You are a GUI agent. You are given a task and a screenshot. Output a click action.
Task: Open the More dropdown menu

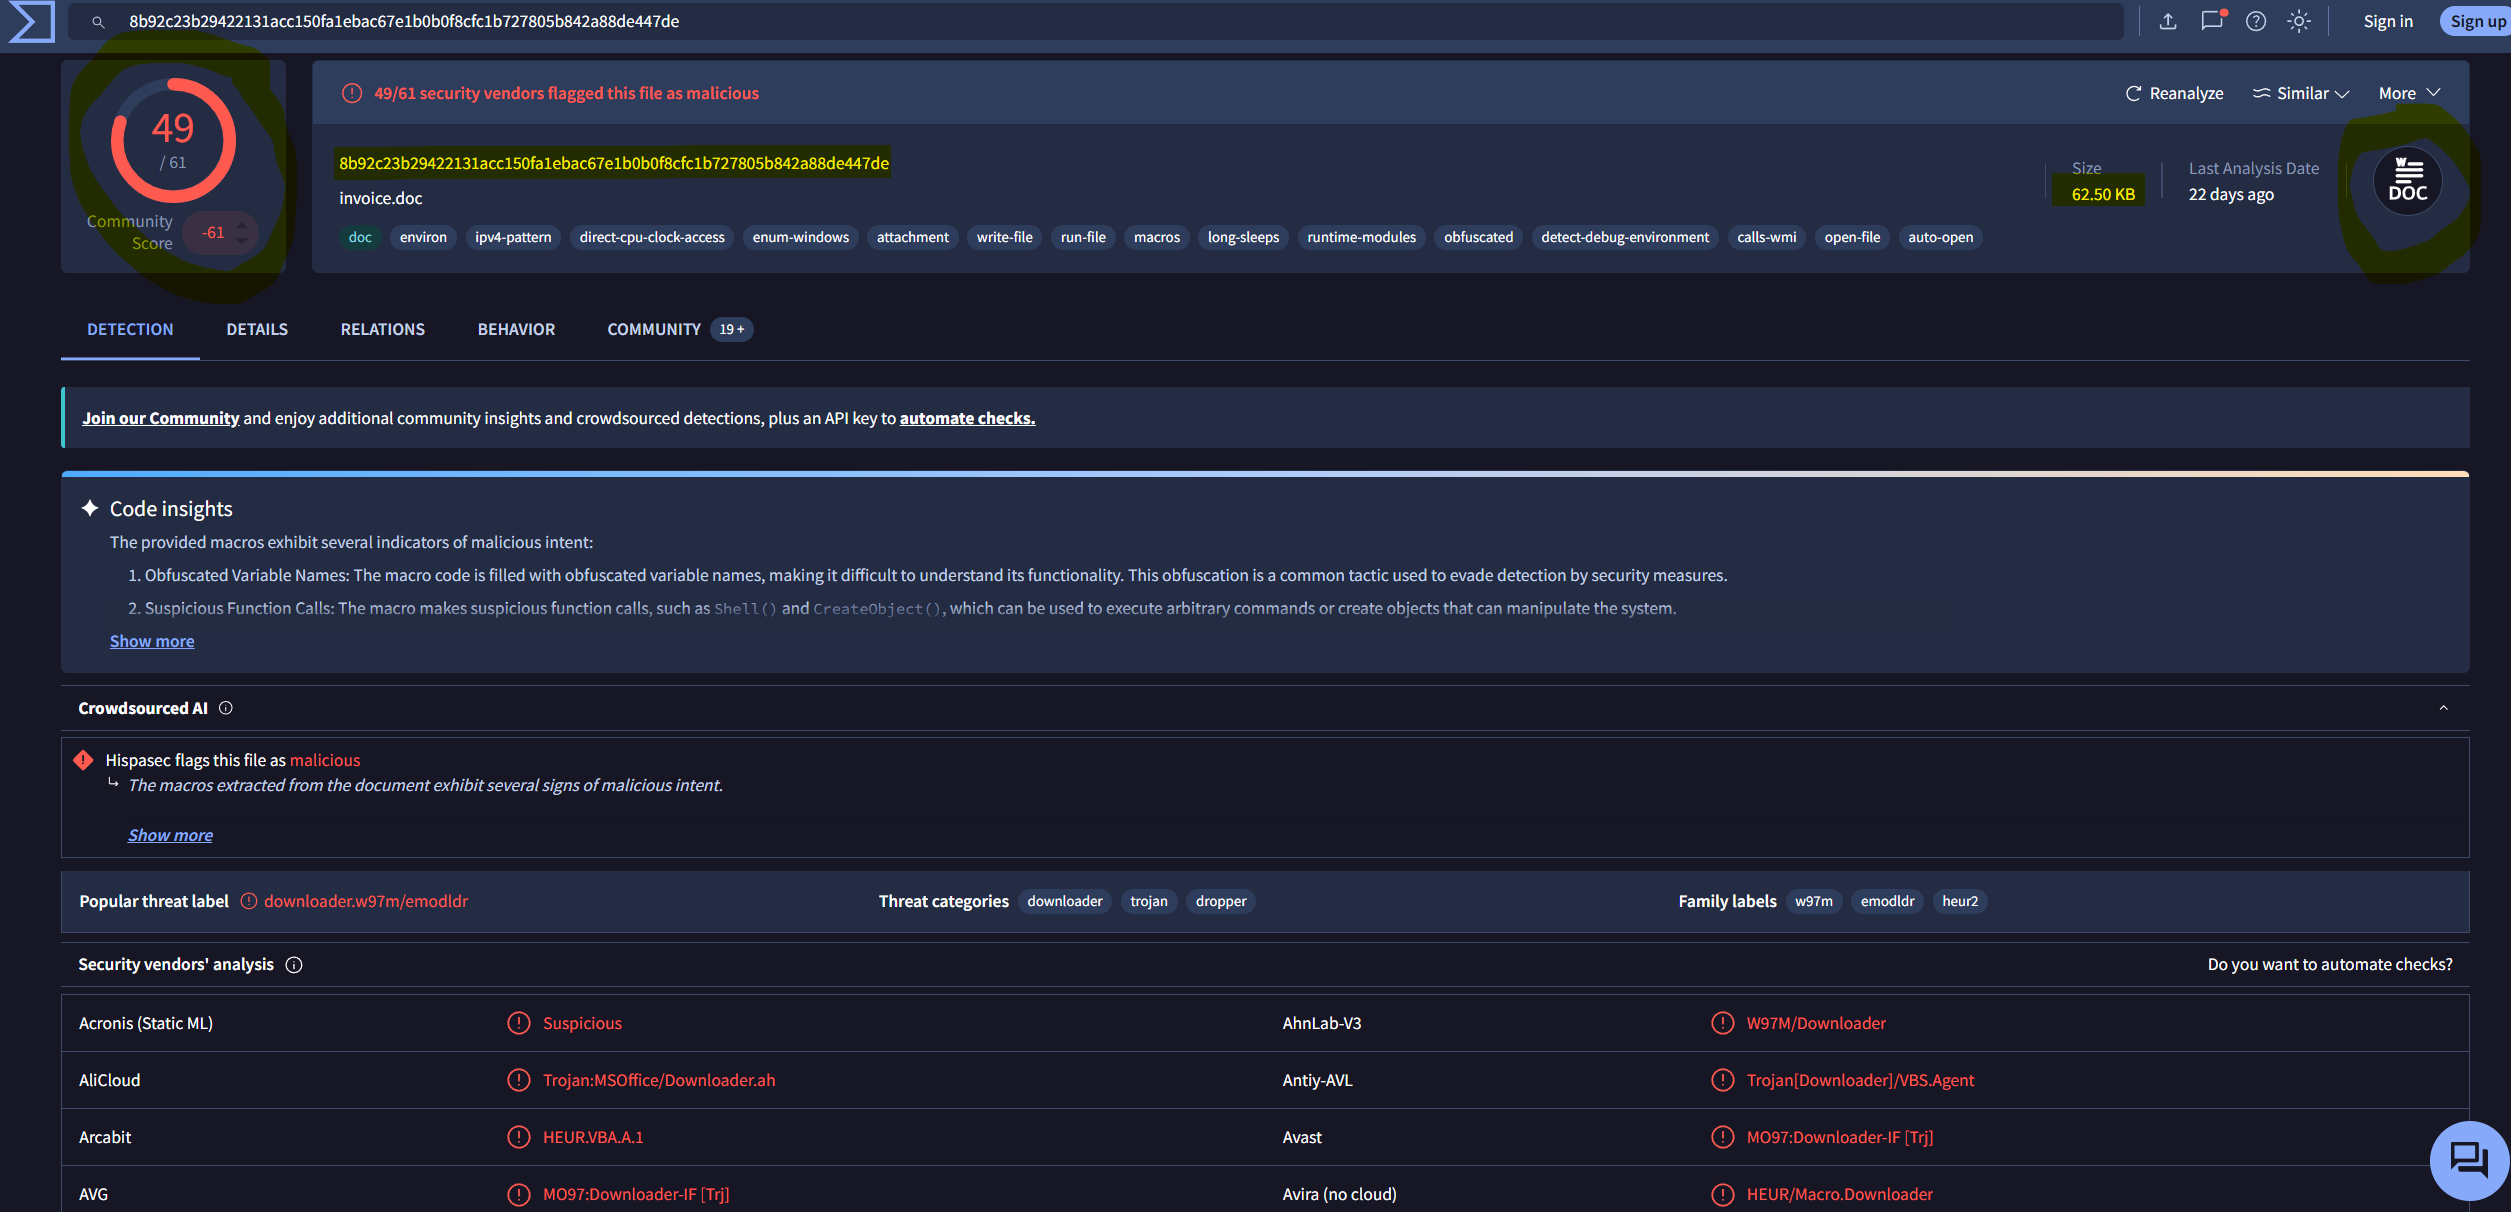pyautogui.click(x=2410, y=93)
